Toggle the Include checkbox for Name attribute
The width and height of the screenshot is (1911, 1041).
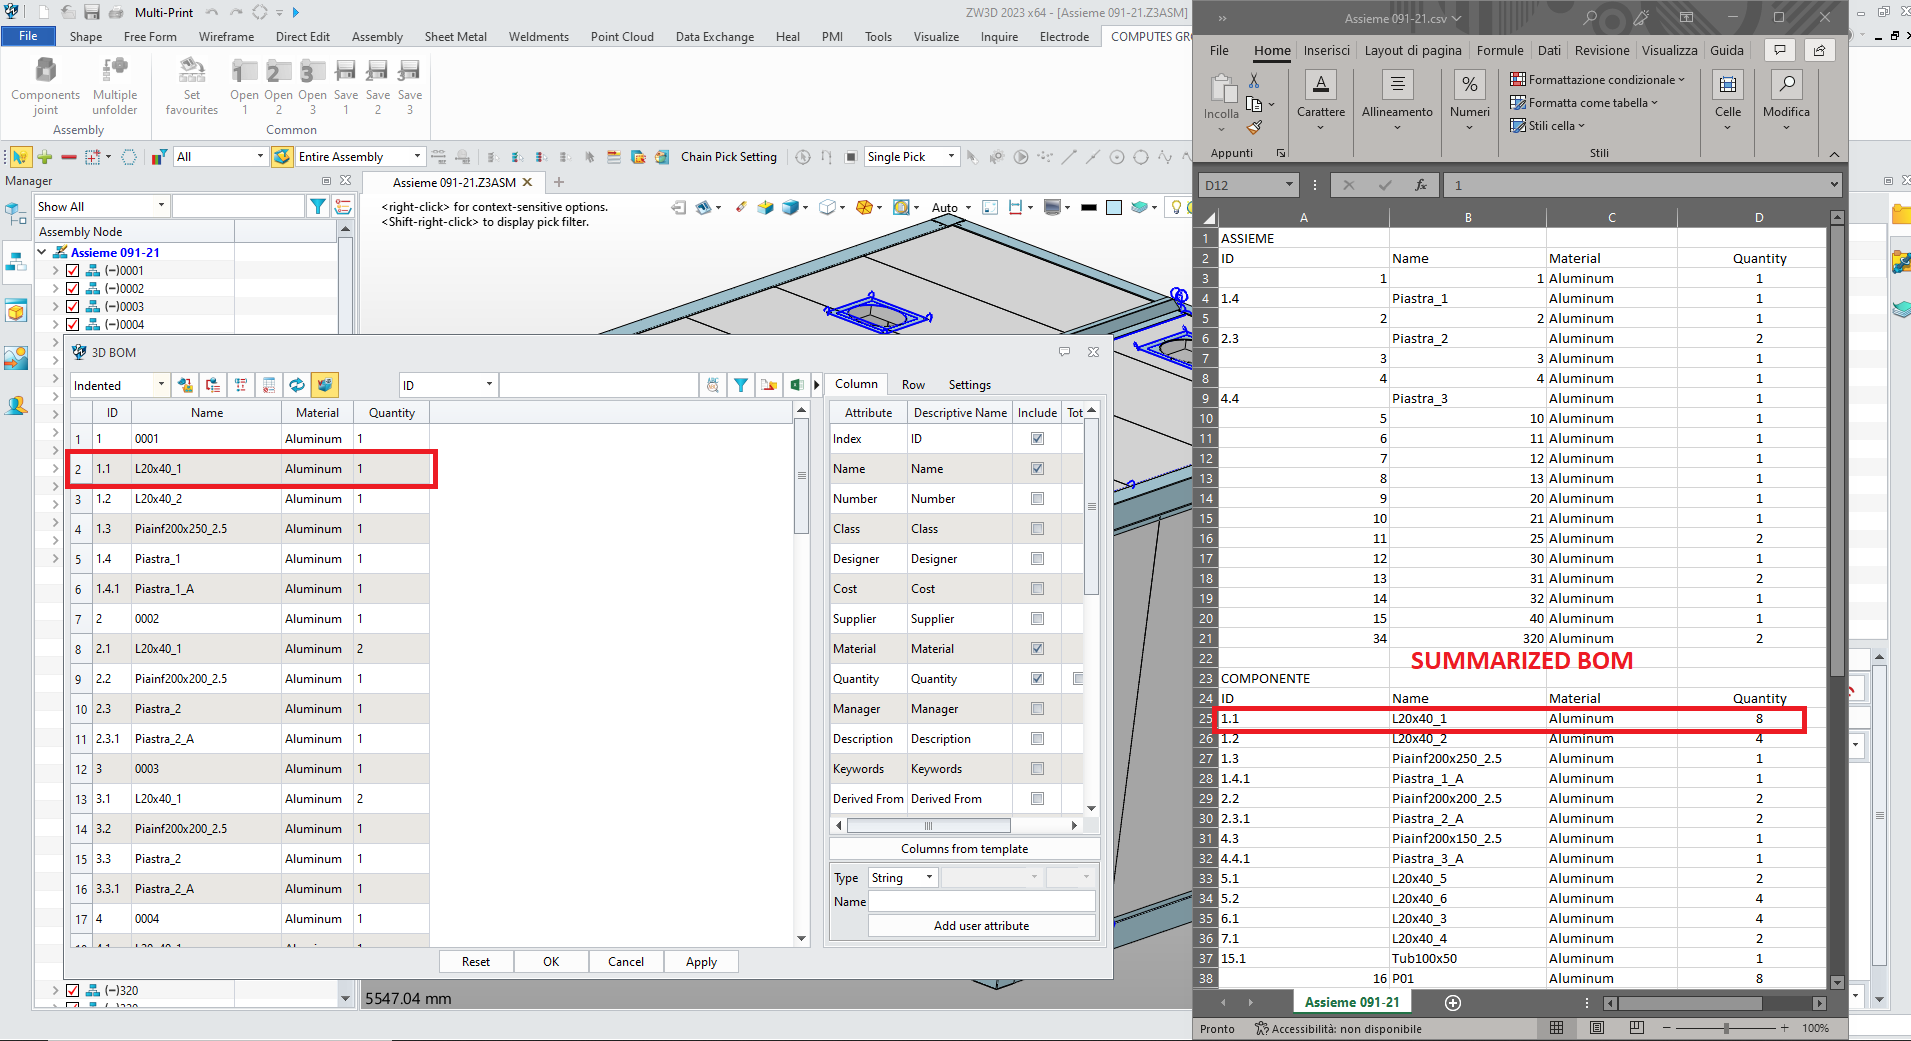click(x=1037, y=468)
